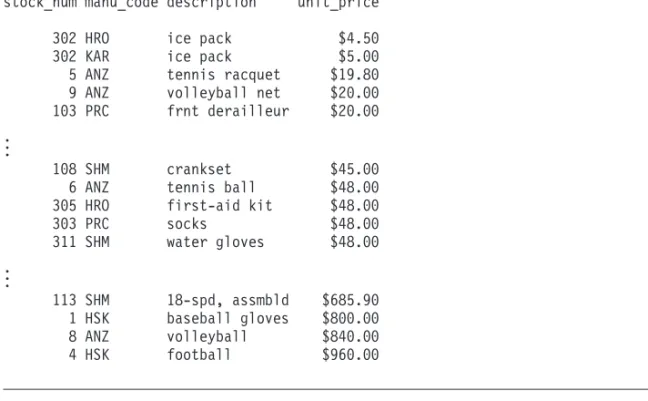The width and height of the screenshot is (648, 401).
Task: Click the 'football' description
Action: tap(199, 355)
